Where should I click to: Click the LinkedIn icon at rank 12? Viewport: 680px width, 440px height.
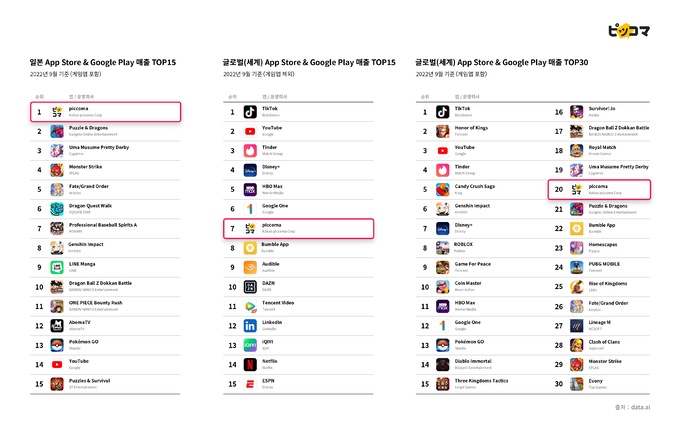[250, 326]
